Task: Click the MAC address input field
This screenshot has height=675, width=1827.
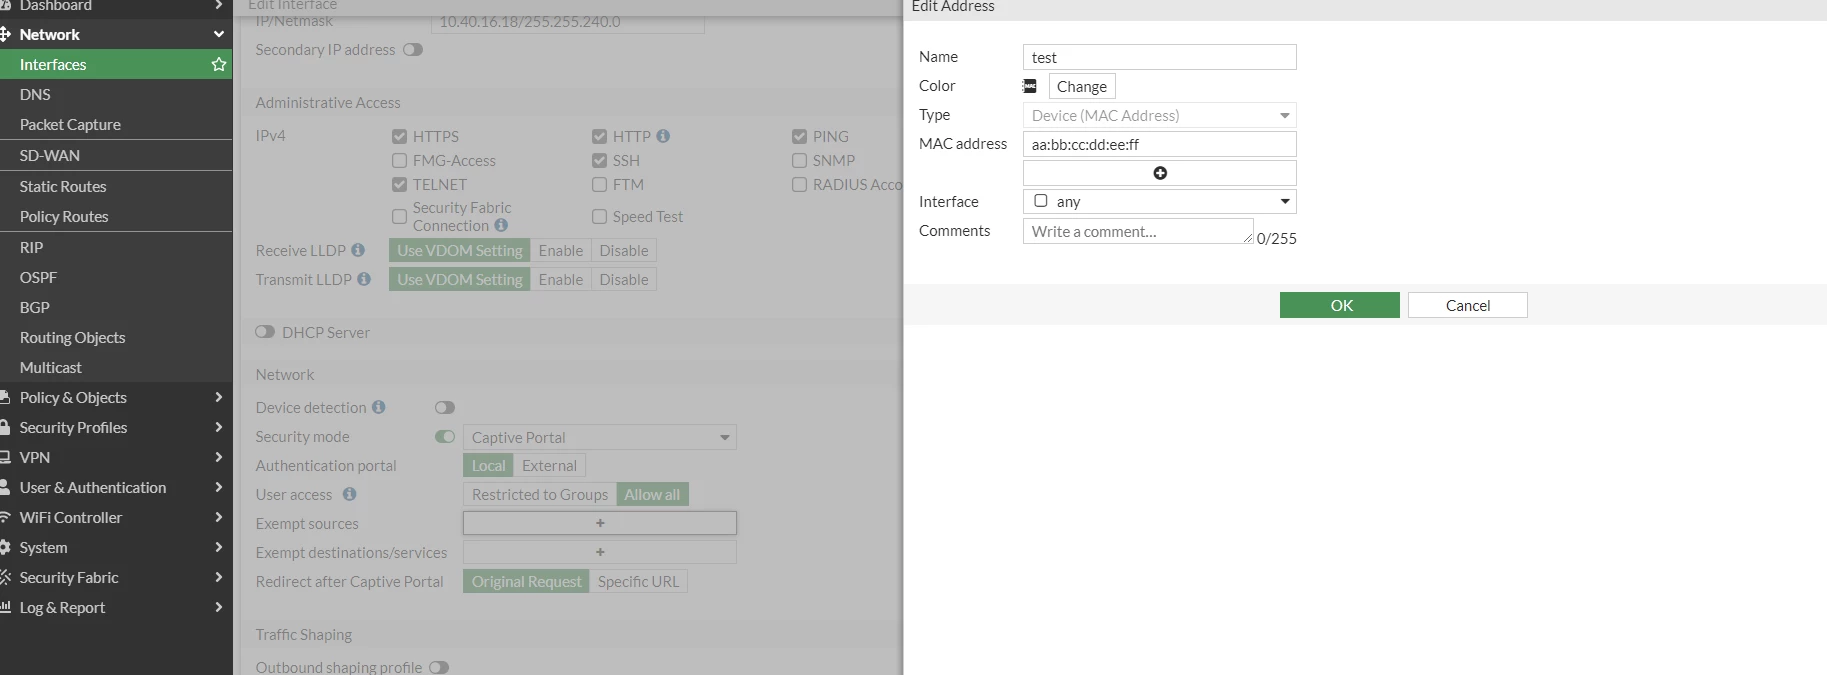Action: point(1160,144)
